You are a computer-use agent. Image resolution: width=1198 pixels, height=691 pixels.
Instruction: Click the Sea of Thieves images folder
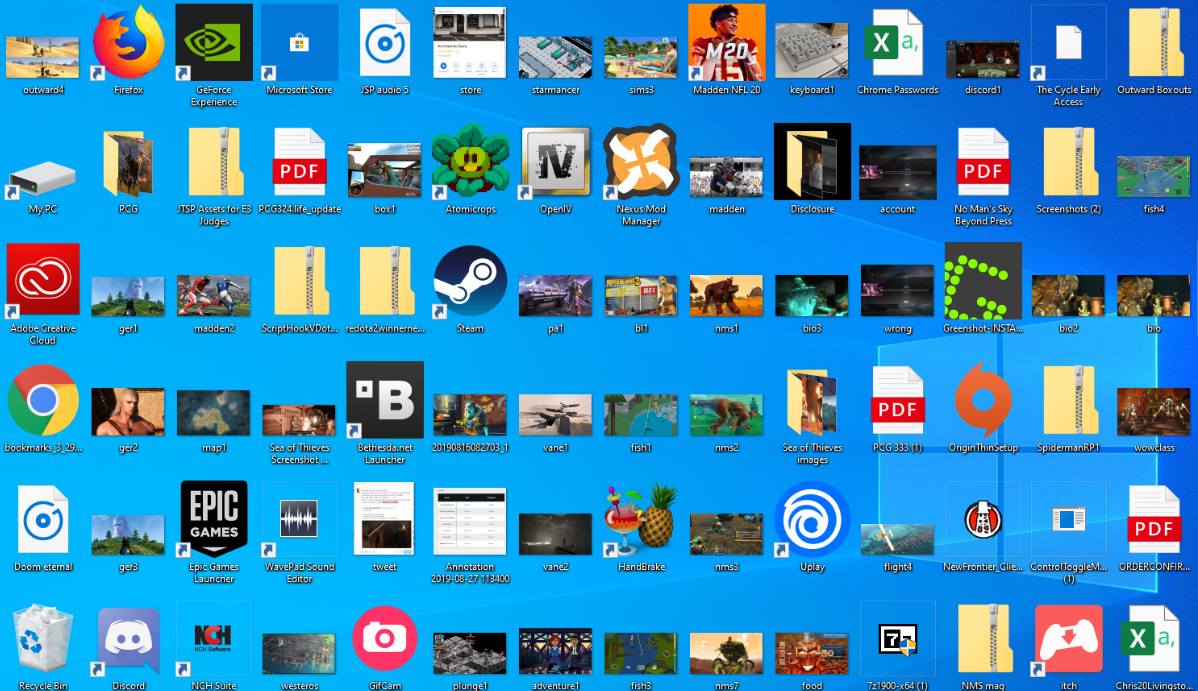[x=812, y=402]
